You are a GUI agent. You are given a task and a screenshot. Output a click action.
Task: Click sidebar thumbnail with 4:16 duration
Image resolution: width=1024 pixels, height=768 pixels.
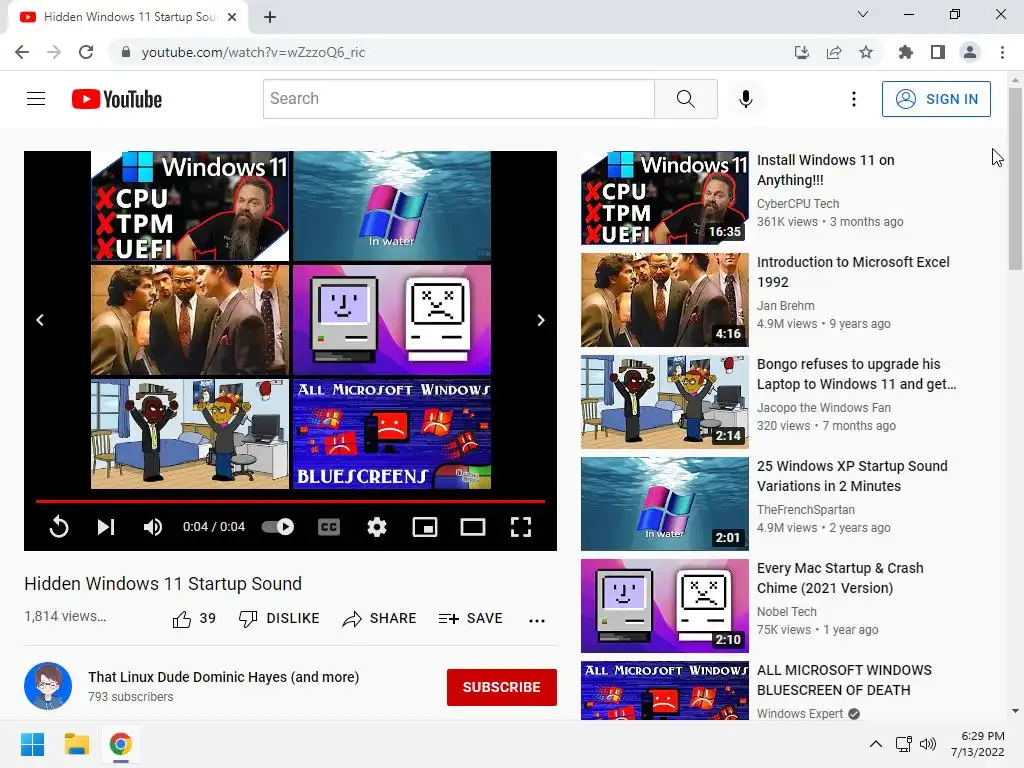tap(665, 300)
